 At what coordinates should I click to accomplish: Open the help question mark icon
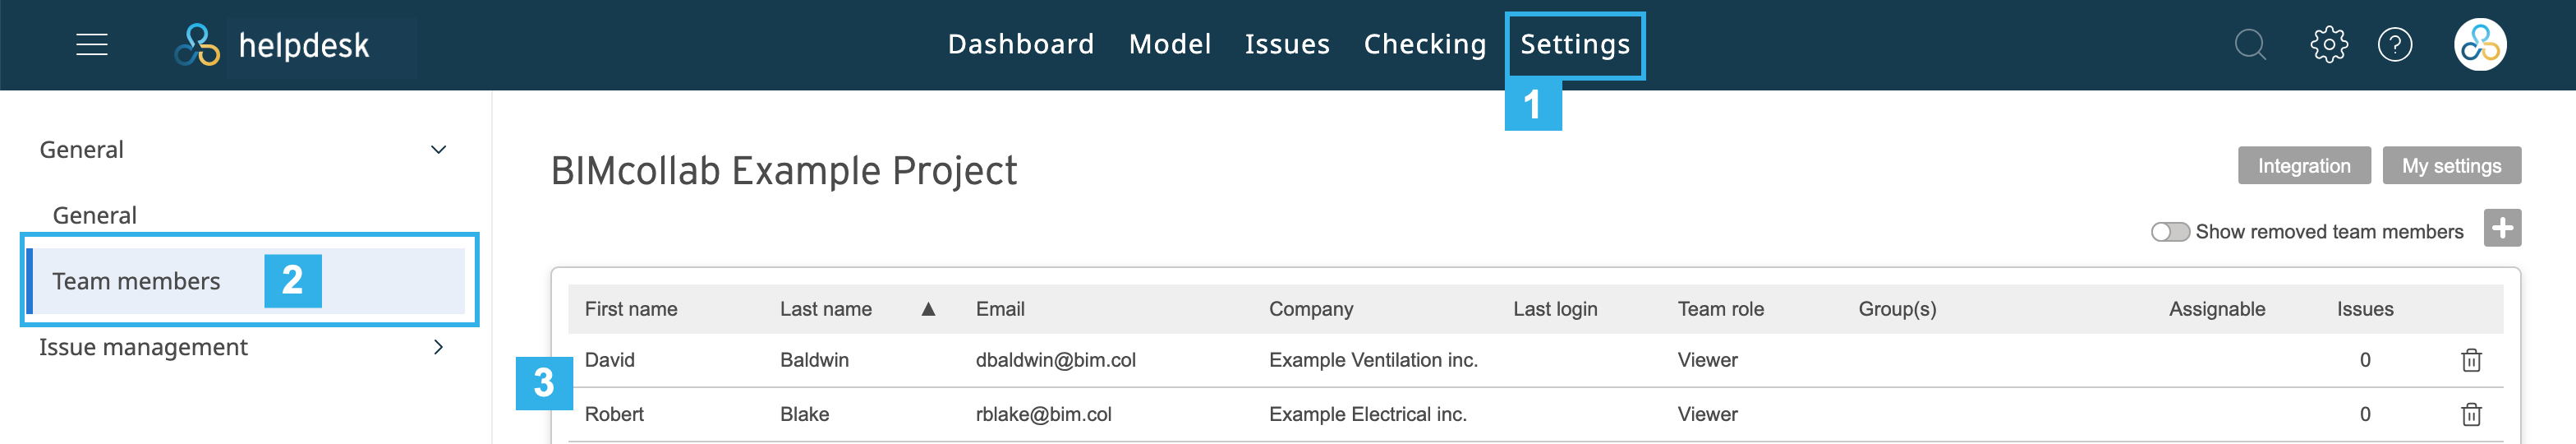coord(2395,45)
